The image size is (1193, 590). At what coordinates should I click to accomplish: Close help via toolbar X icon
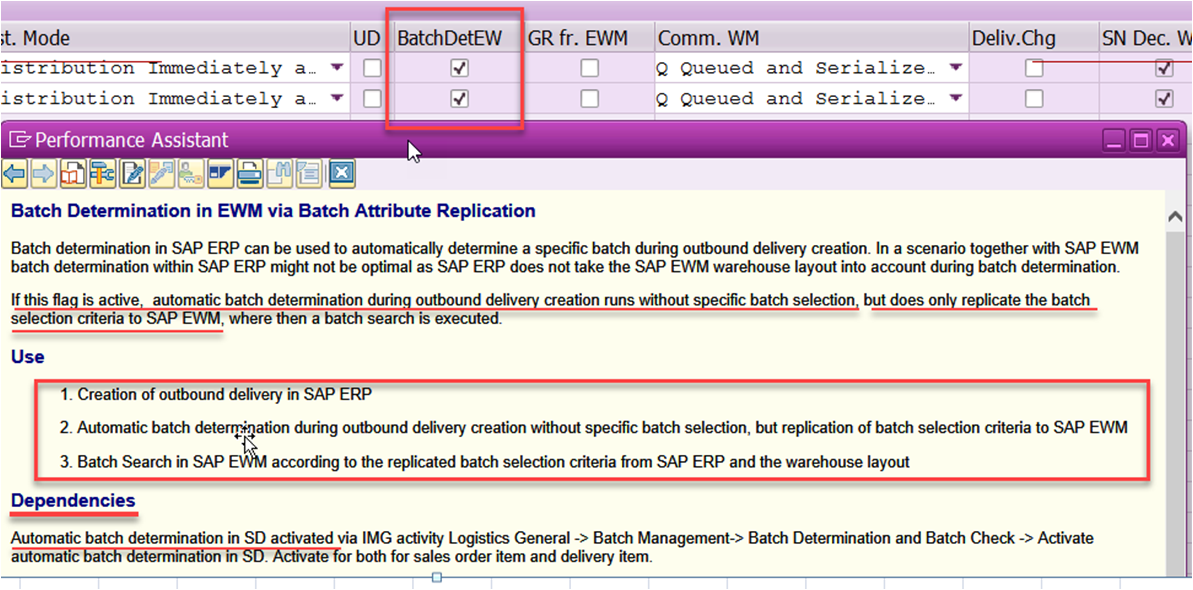(x=342, y=174)
